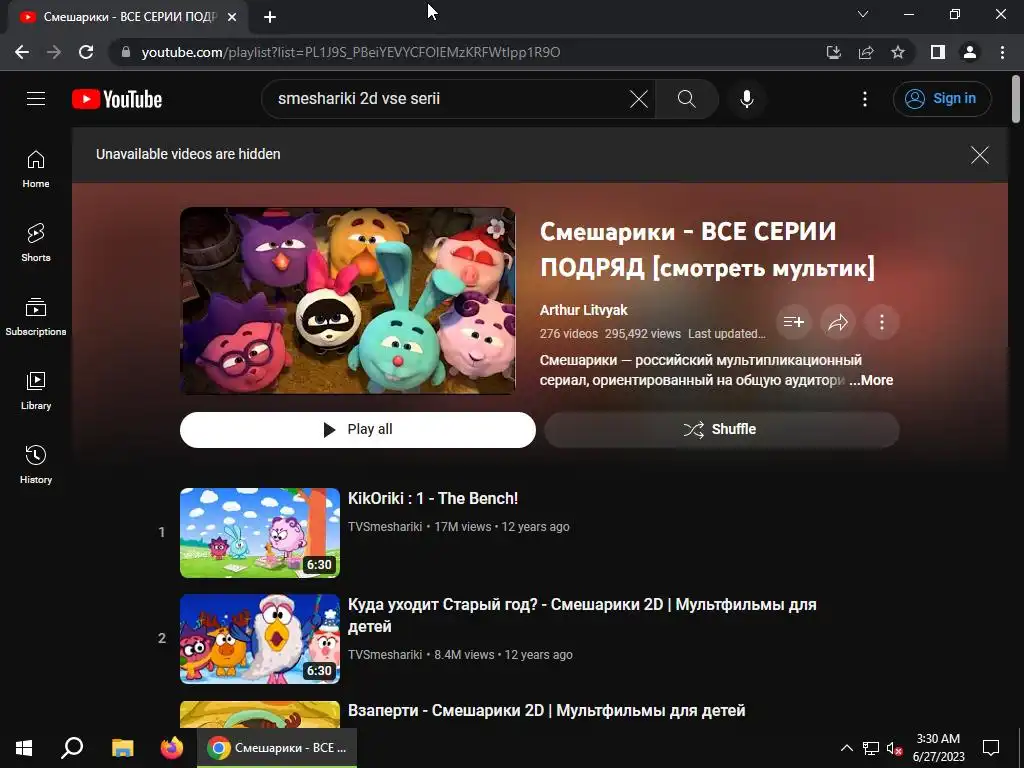This screenshot has width=1024, height=768.
Task: Open Windows taskbar search
Action: [x=72, y=748]
